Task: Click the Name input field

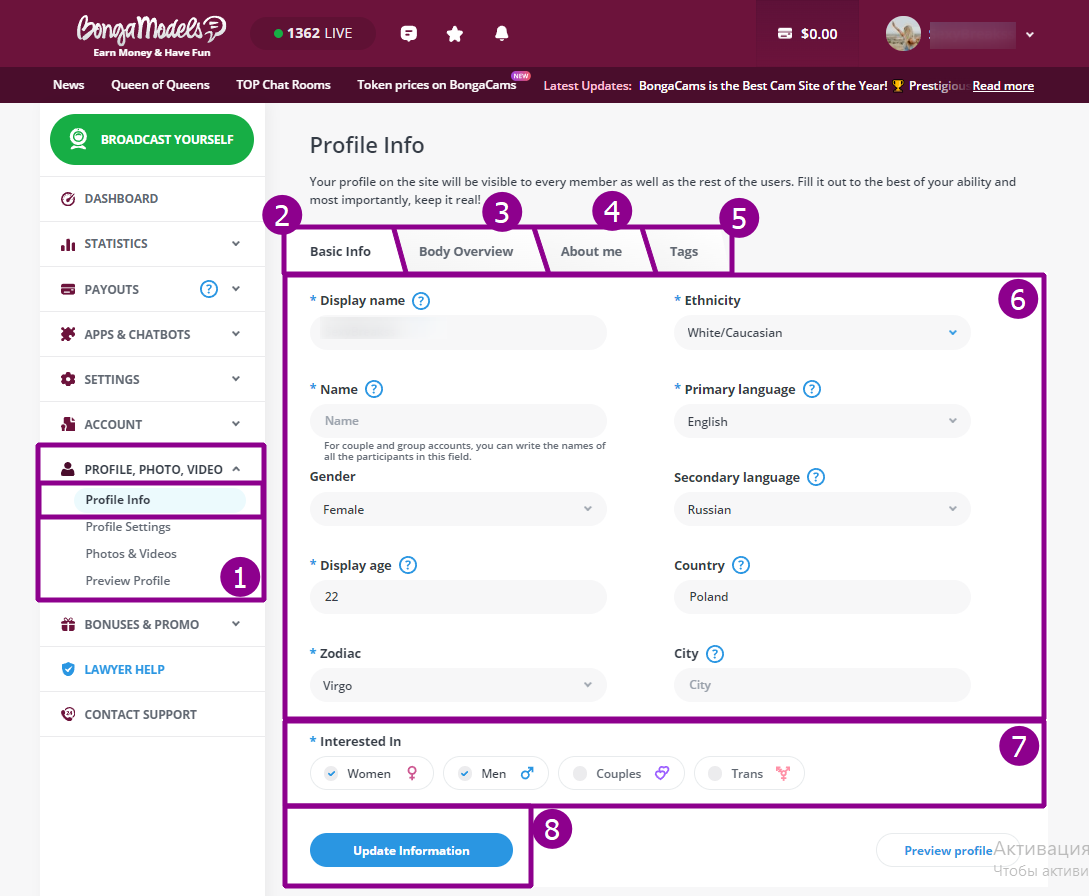Action: (x=458, y=421)
